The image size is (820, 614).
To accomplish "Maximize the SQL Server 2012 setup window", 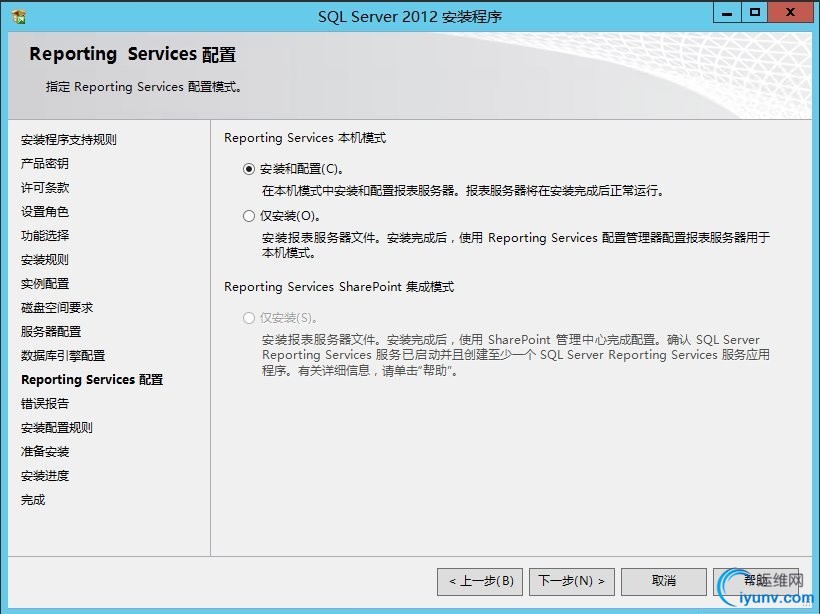I will coord(755,13).
